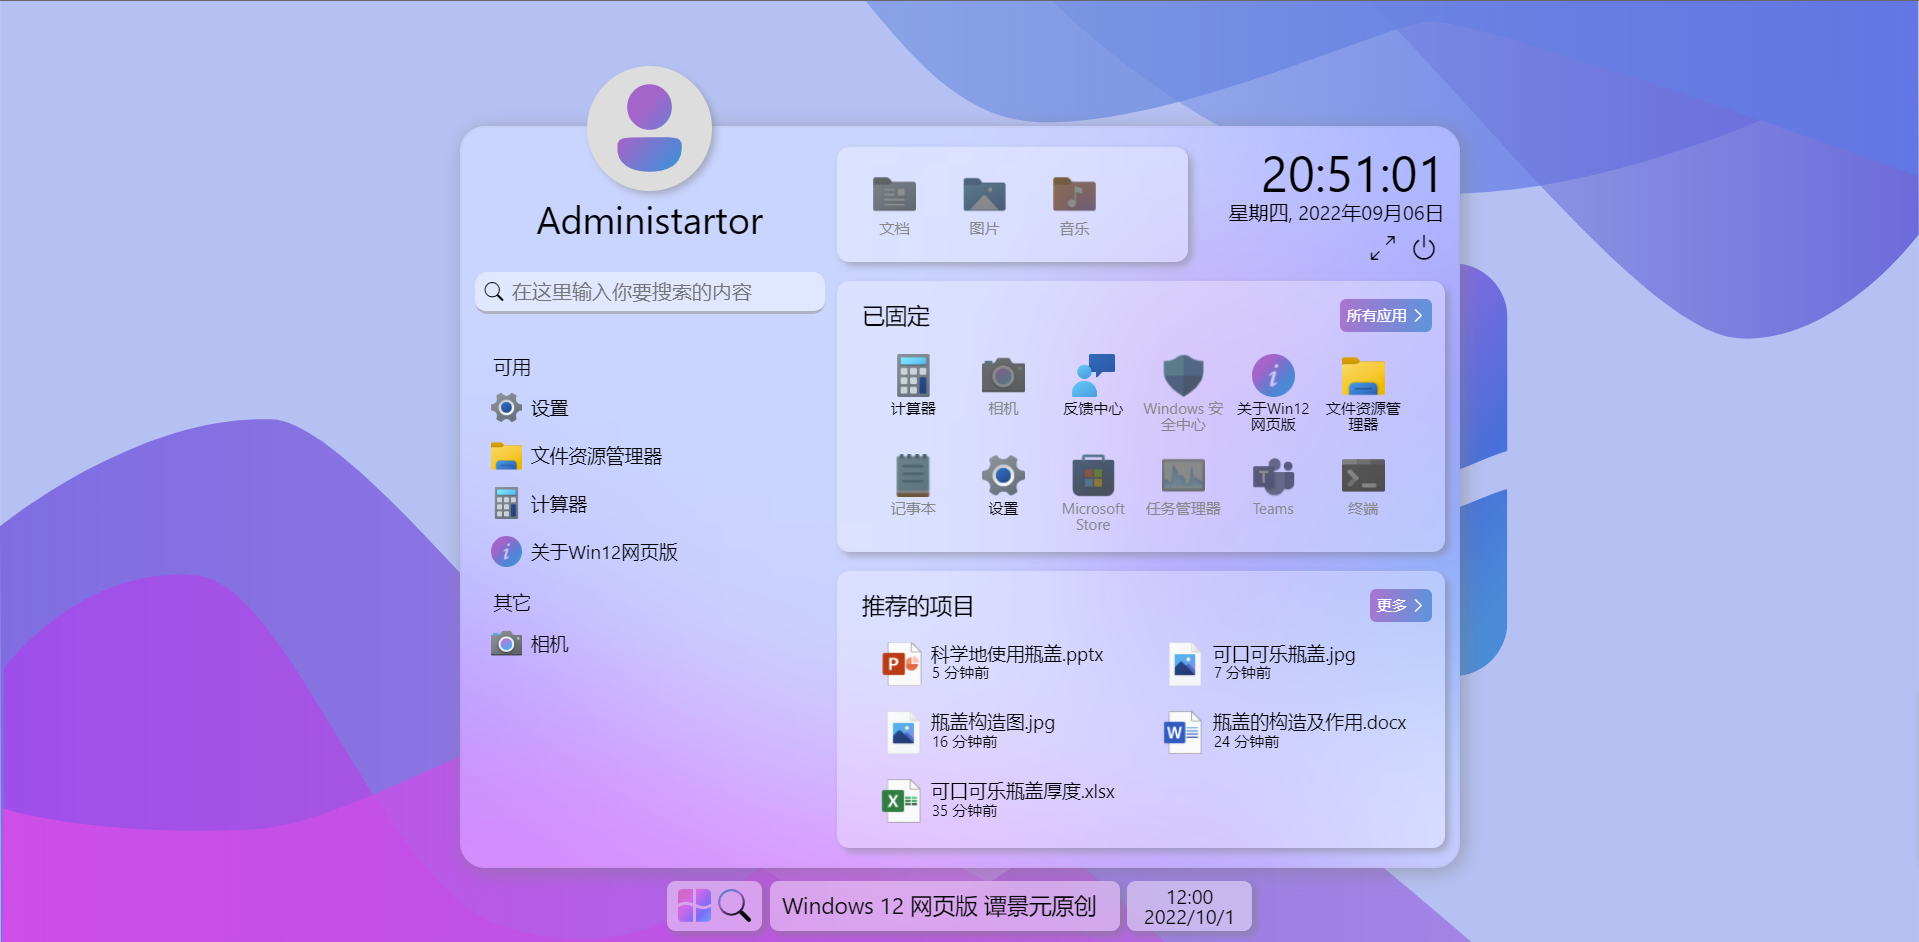Click the 可用 list section heading
The height and width of the screenshot is (942, 1919).
(x=512, y=367)
